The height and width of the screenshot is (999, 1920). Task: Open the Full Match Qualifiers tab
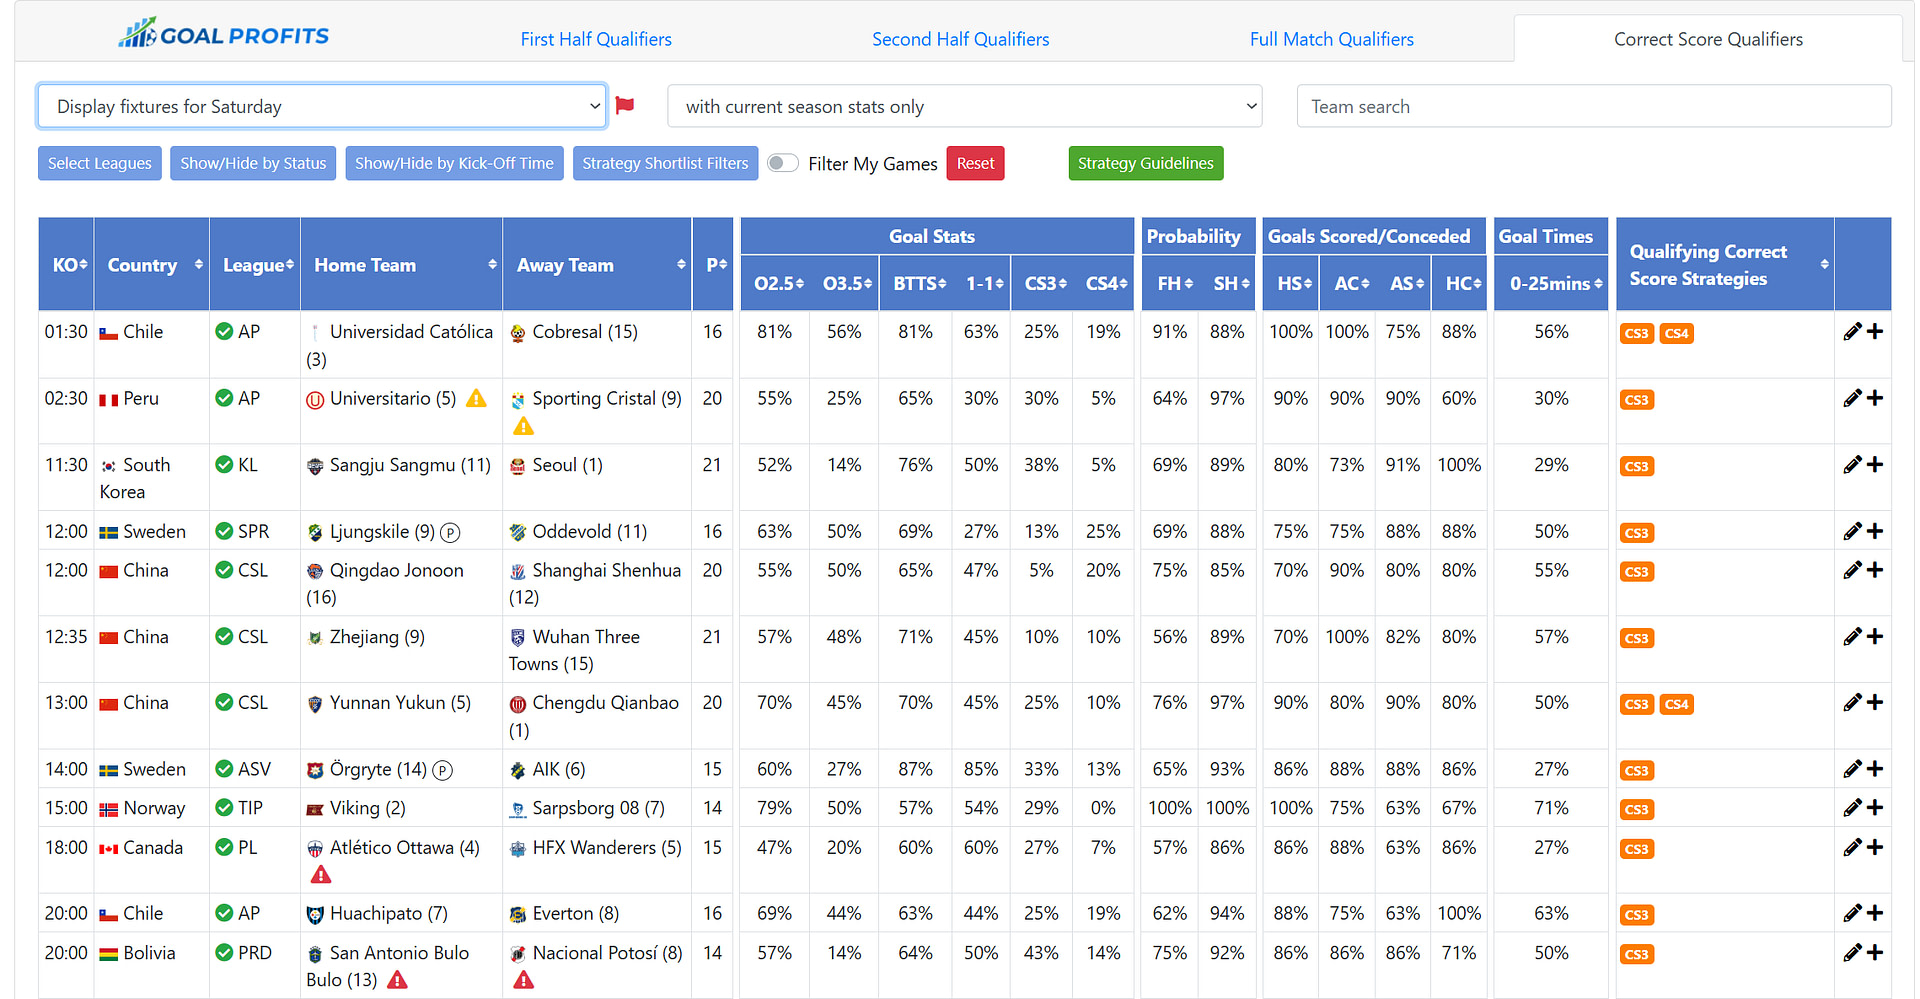(1332, 39)
